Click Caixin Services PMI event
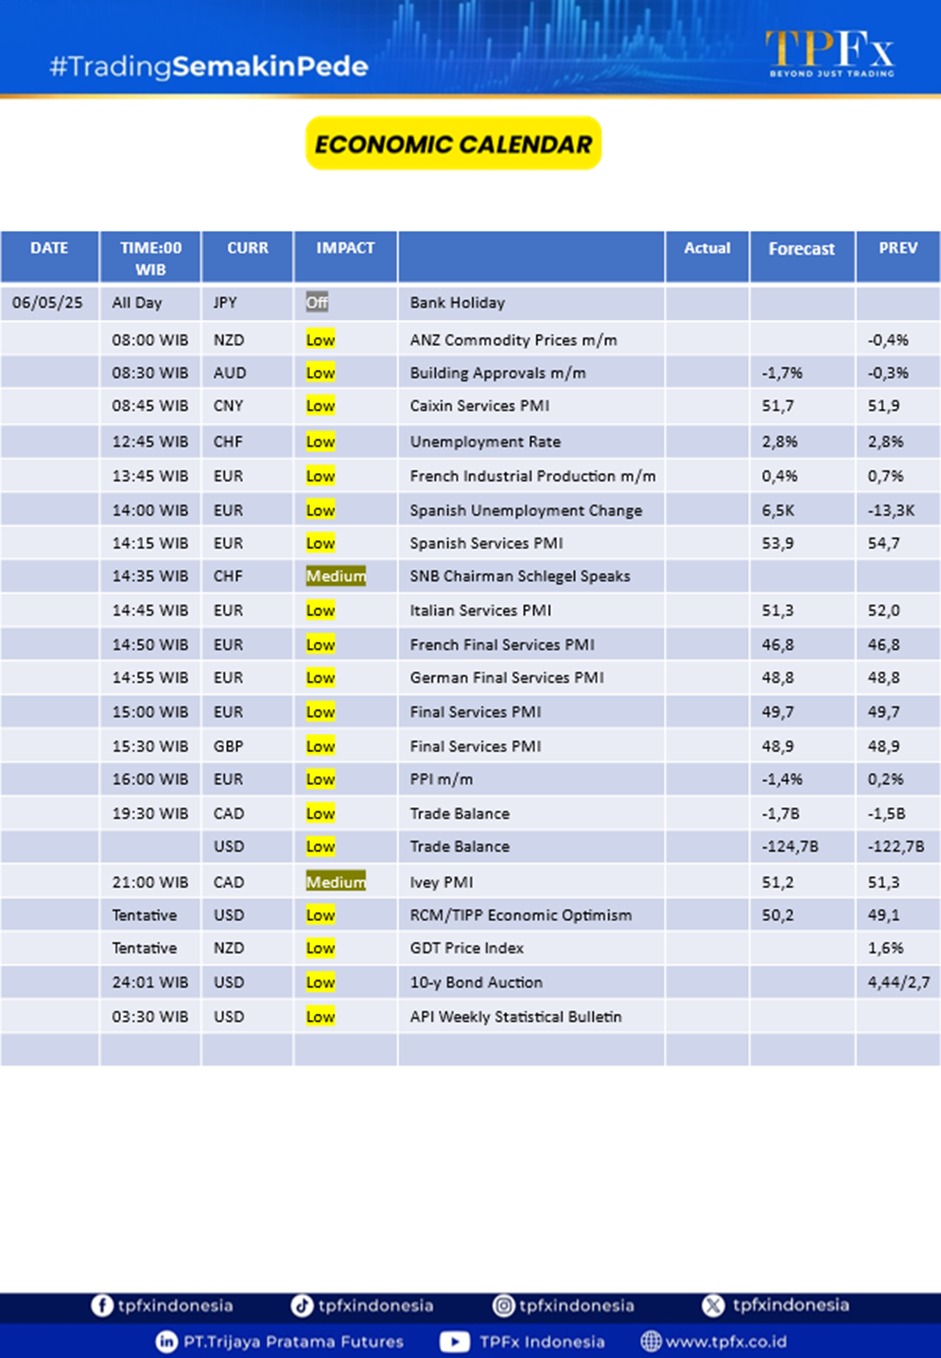 click(x=479, y=406)
